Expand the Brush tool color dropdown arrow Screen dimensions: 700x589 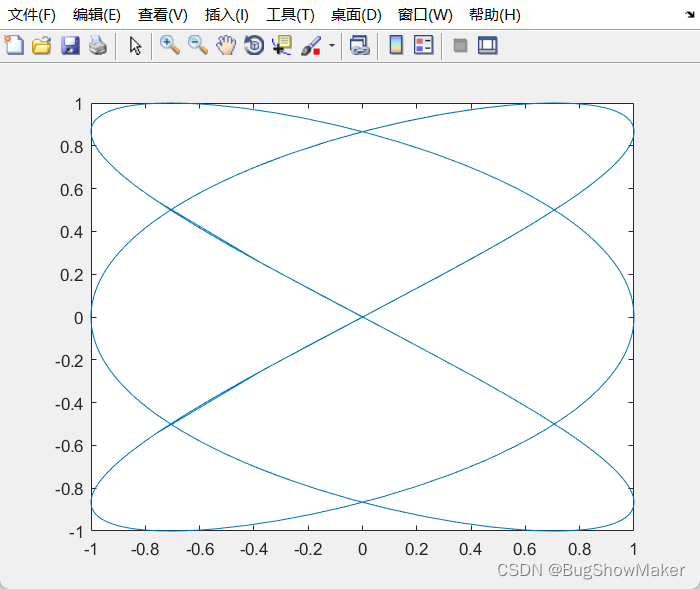tap(332, 45)
